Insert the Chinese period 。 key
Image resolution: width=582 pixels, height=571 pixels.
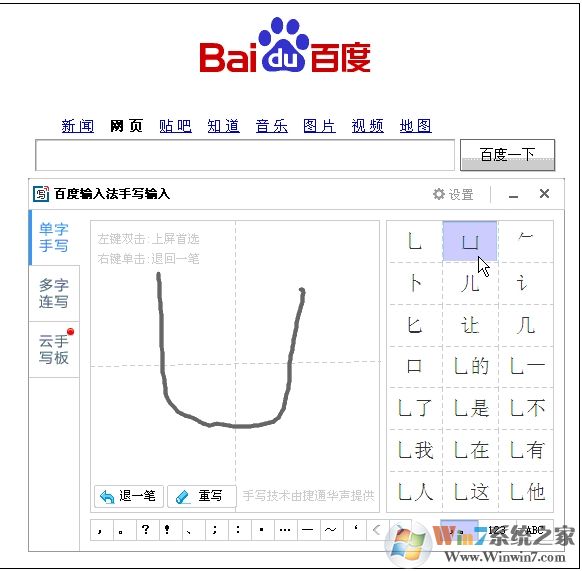point(124,530)
